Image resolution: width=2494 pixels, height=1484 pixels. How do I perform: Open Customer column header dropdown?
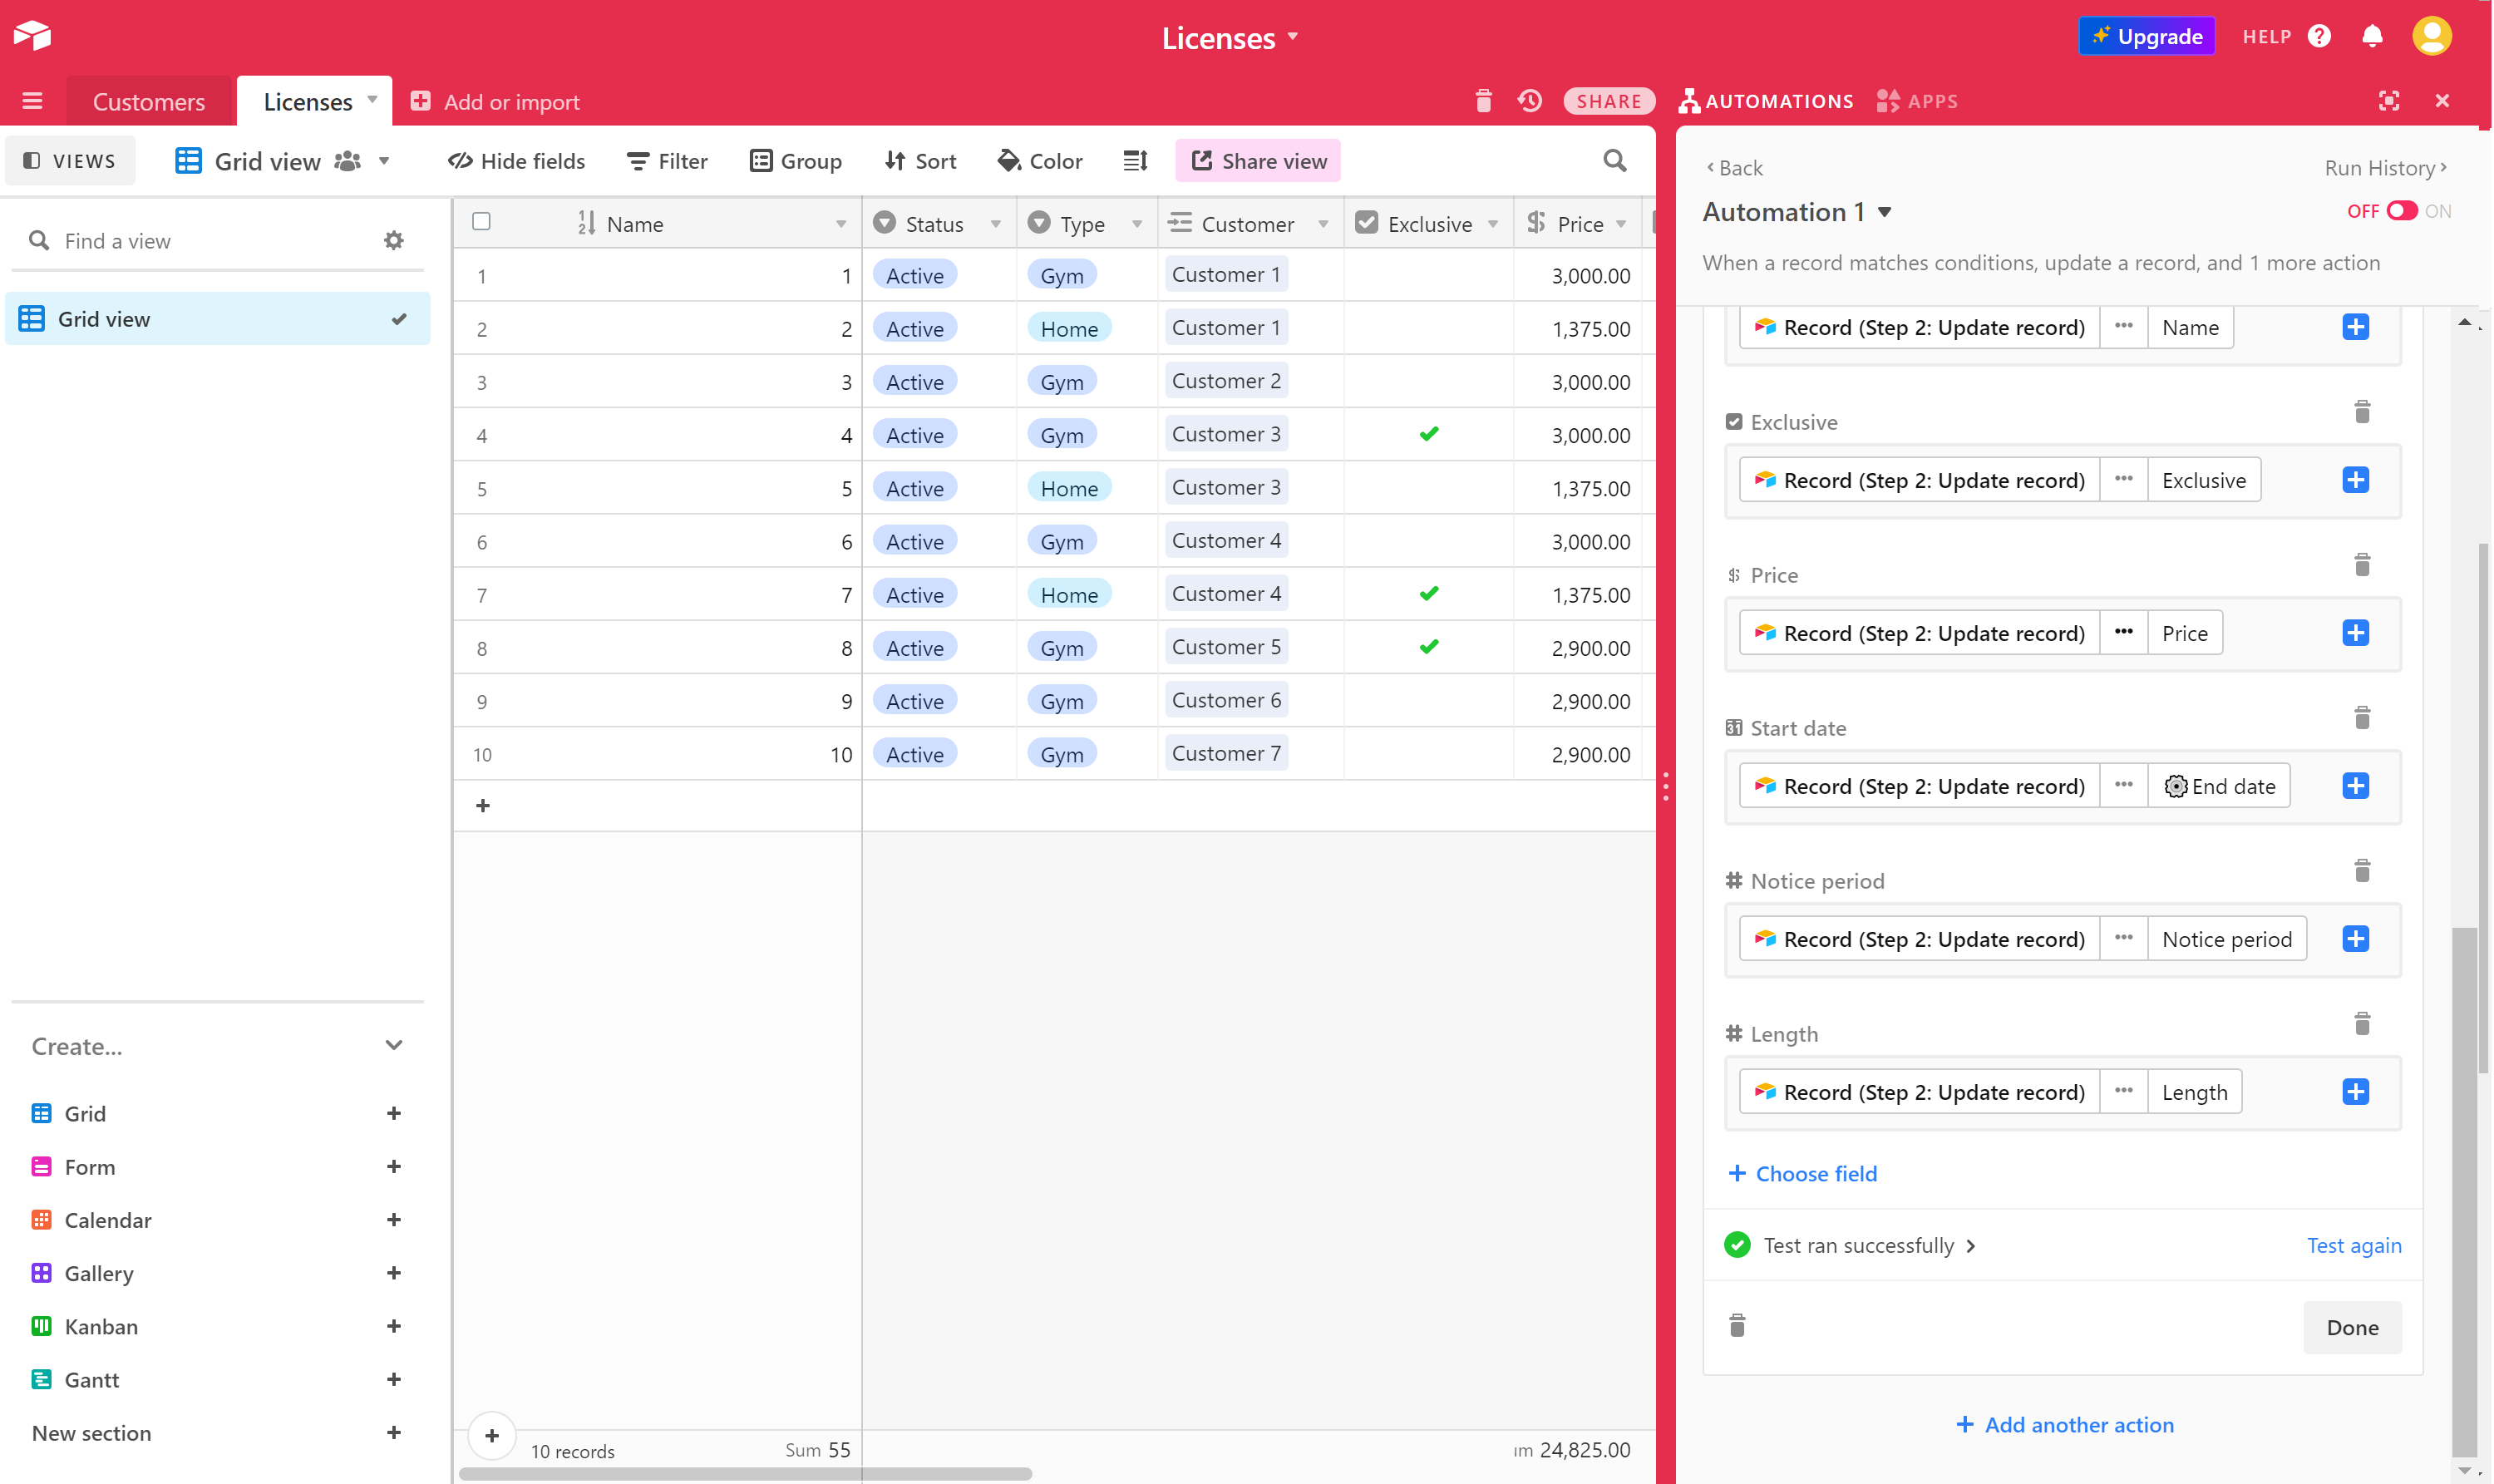tap(1323, 224)
